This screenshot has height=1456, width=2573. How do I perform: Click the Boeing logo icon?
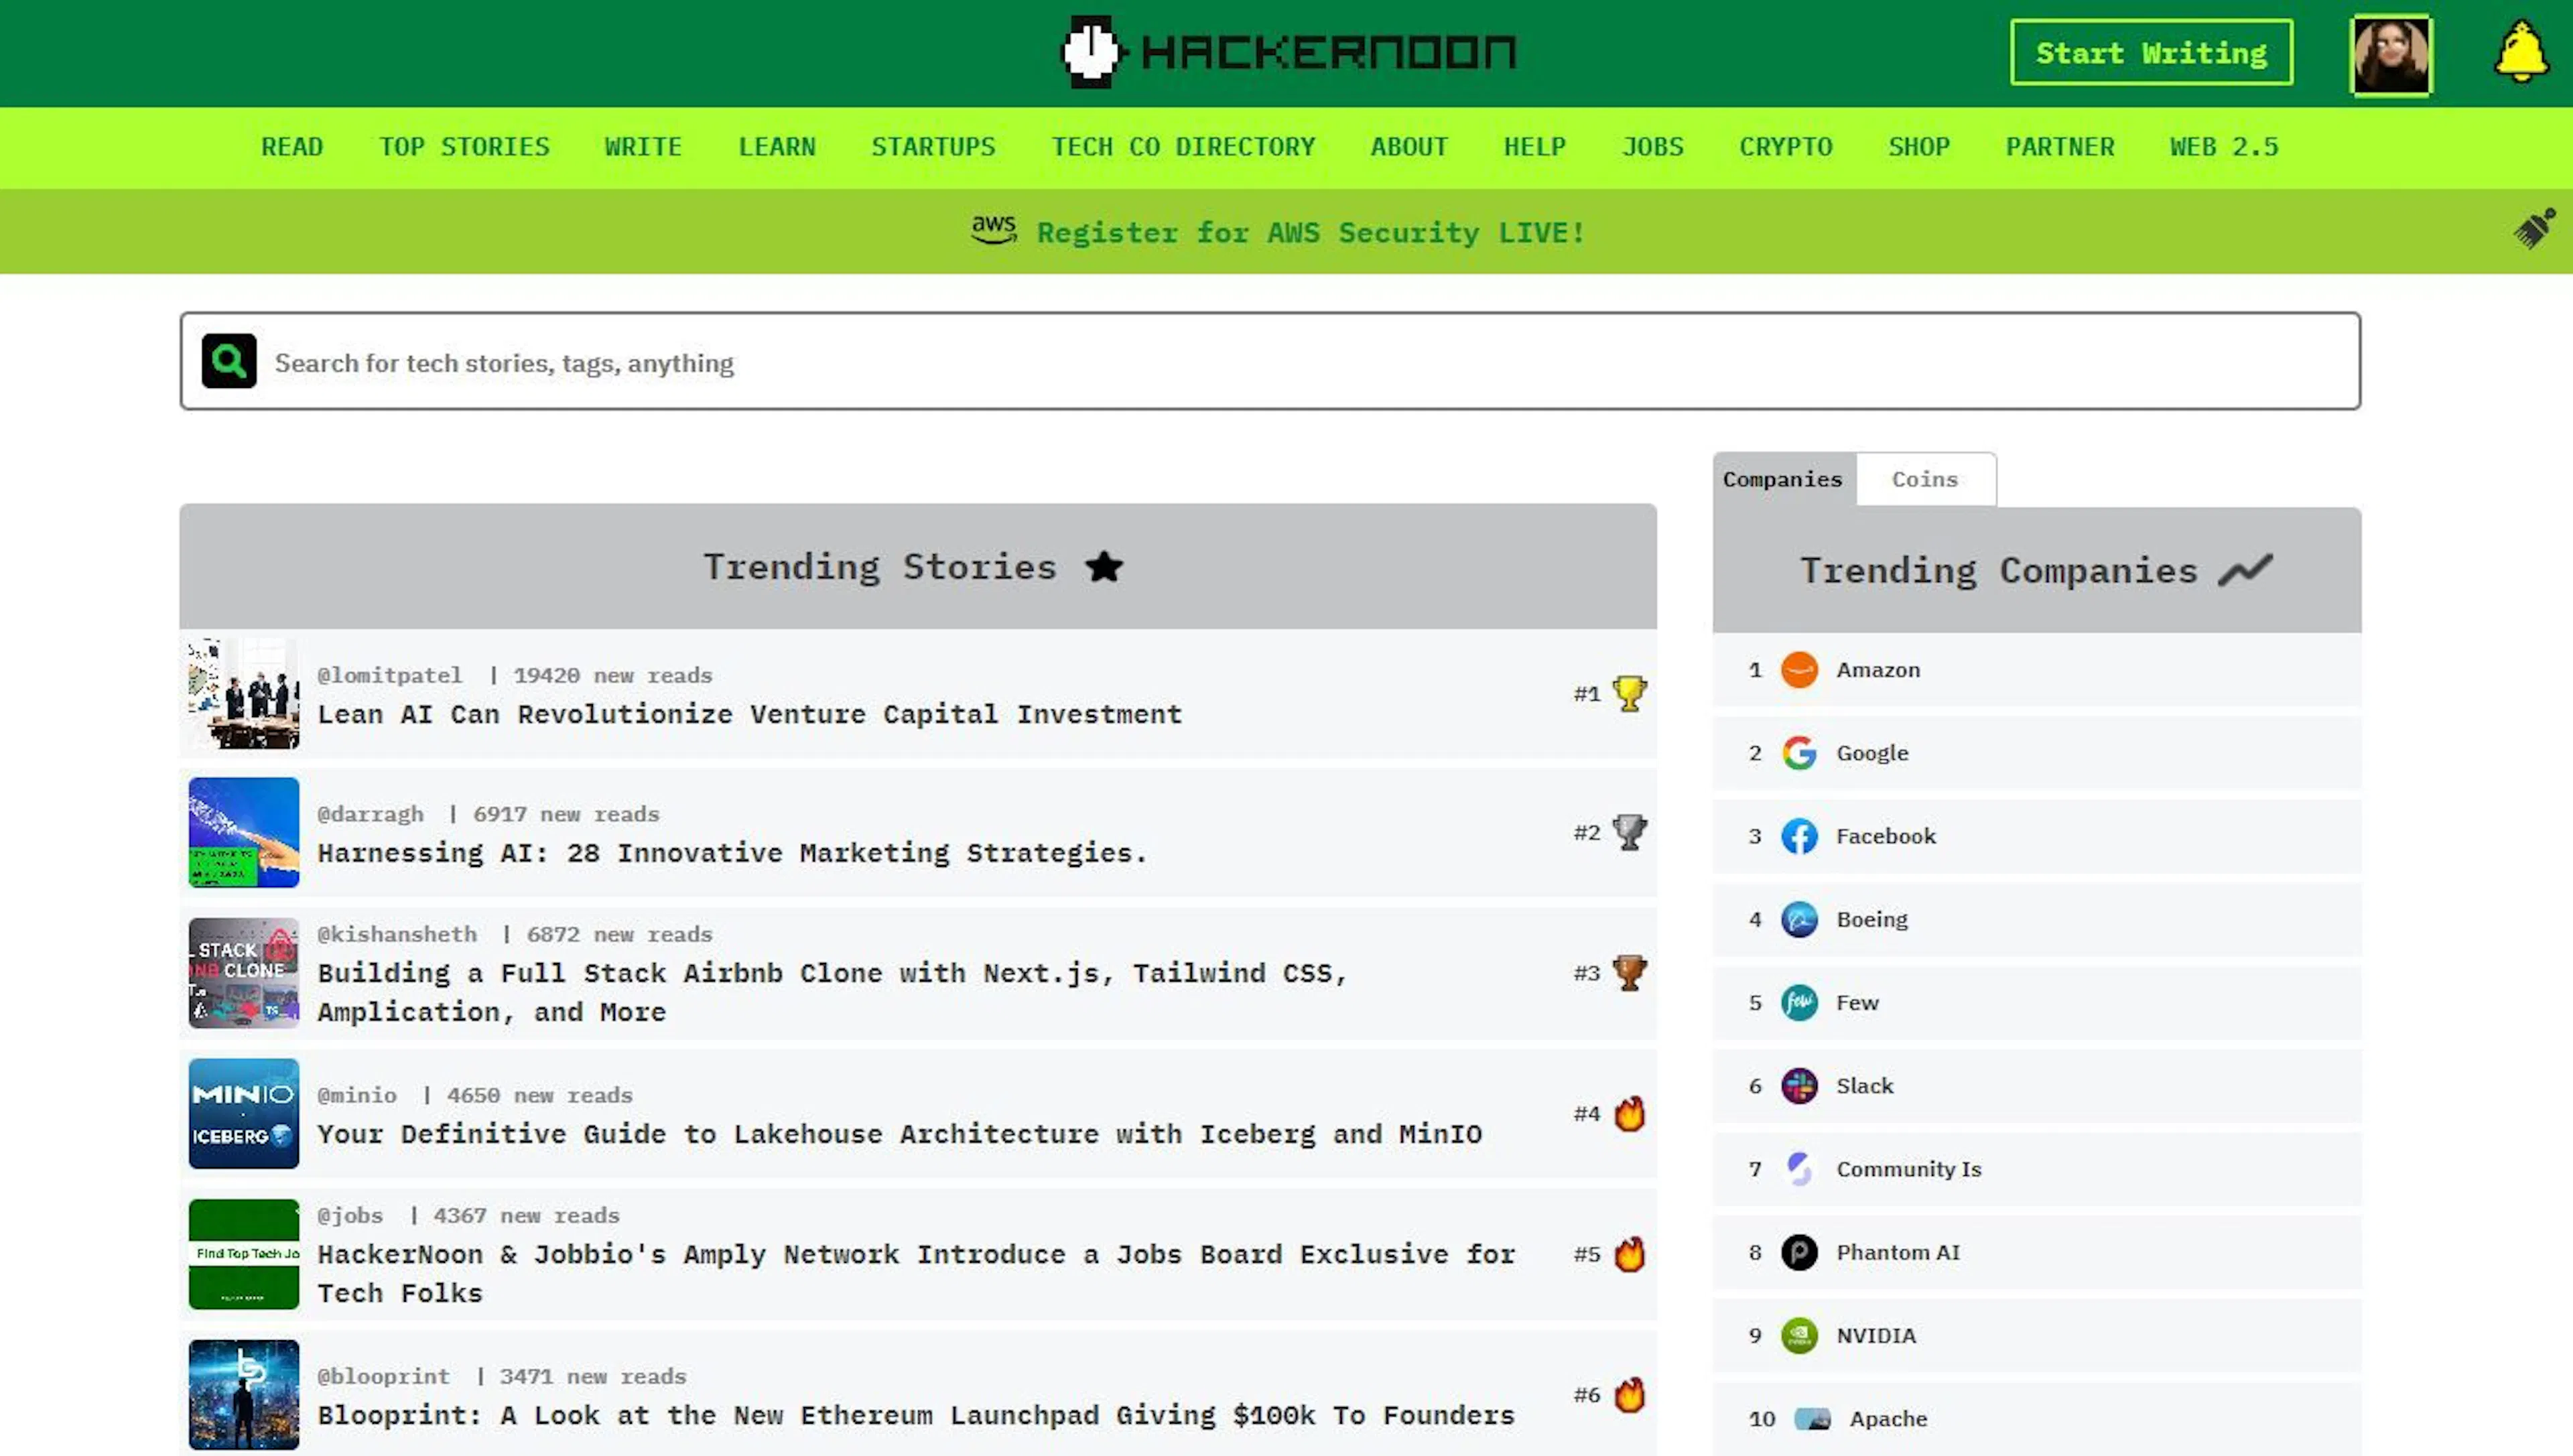[1799, 919]
